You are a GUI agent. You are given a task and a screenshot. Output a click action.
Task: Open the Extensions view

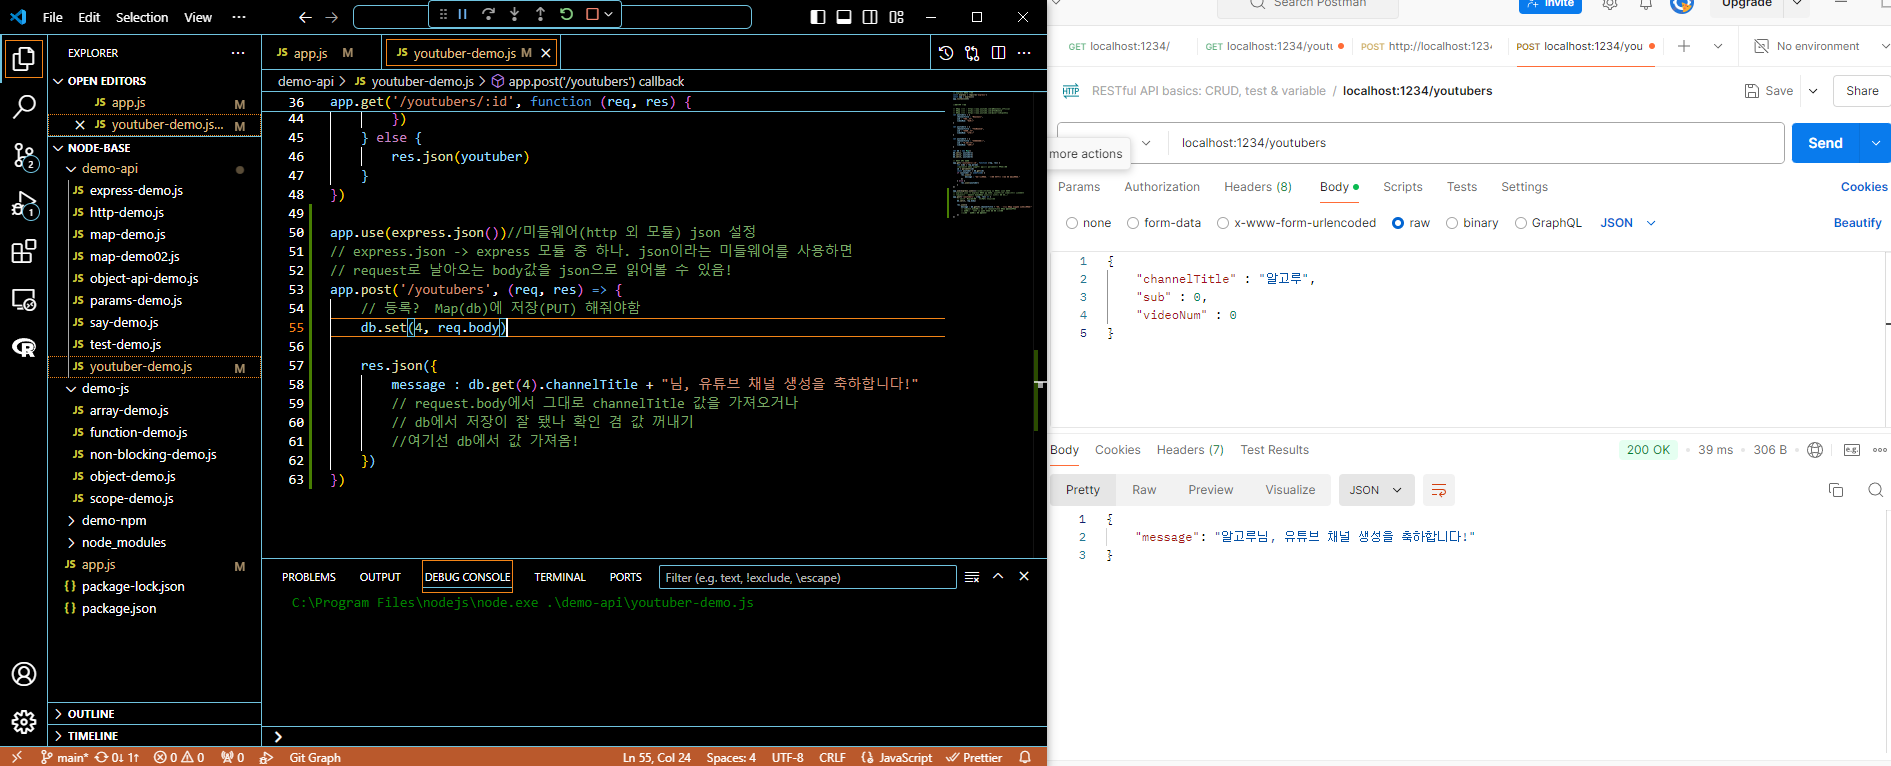pos(24,252)
